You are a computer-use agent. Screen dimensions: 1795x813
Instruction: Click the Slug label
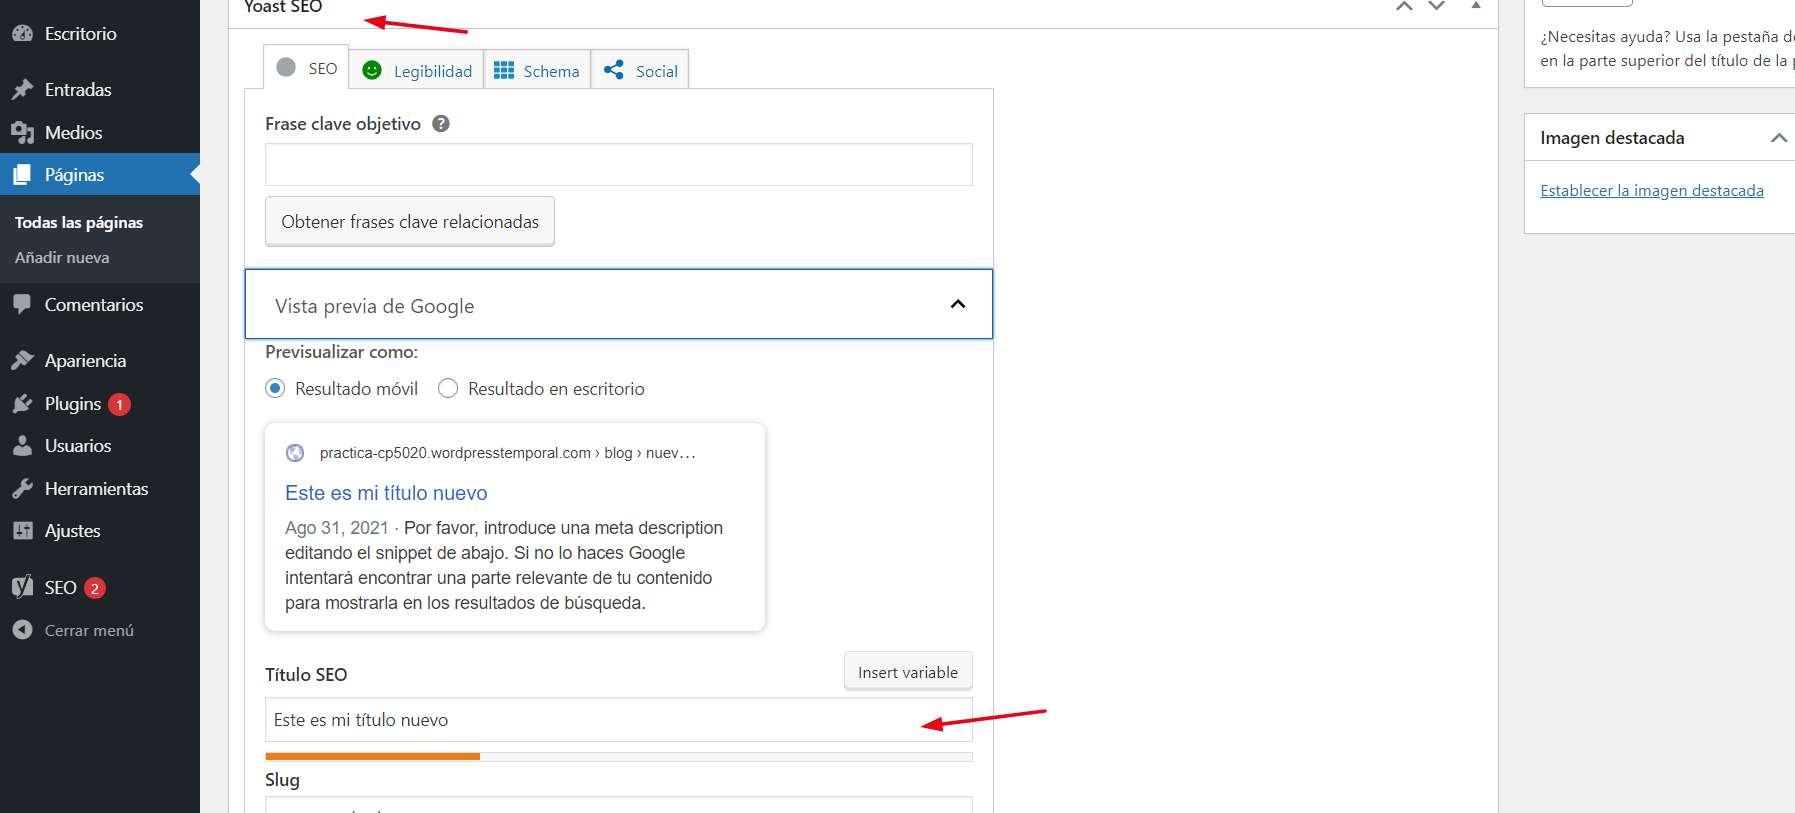282,780
